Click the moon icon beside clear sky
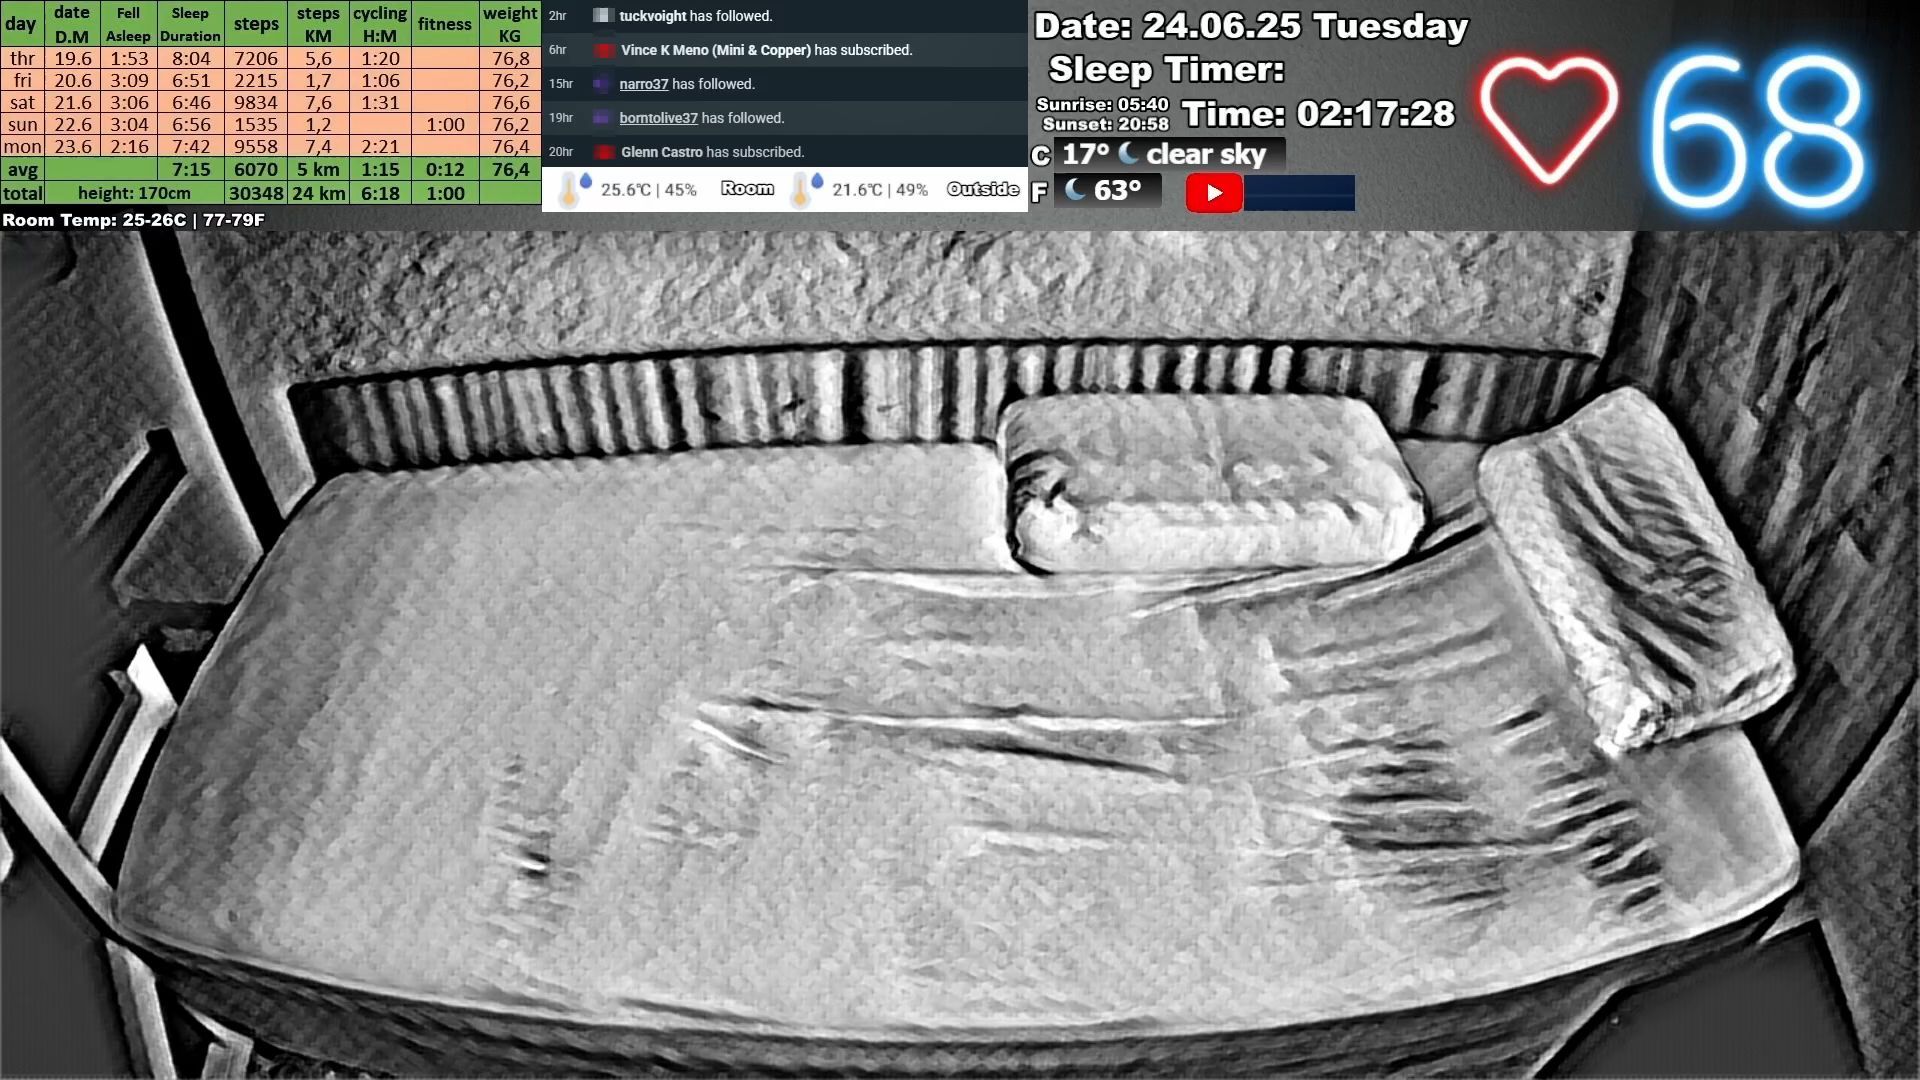The width and height of the screenshot is (1920, 1080). click(1129, 153)
